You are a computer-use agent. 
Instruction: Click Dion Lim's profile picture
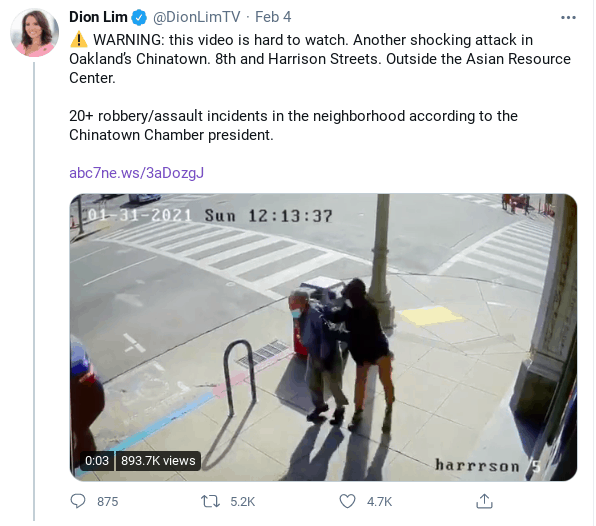[x=35, y=33]
